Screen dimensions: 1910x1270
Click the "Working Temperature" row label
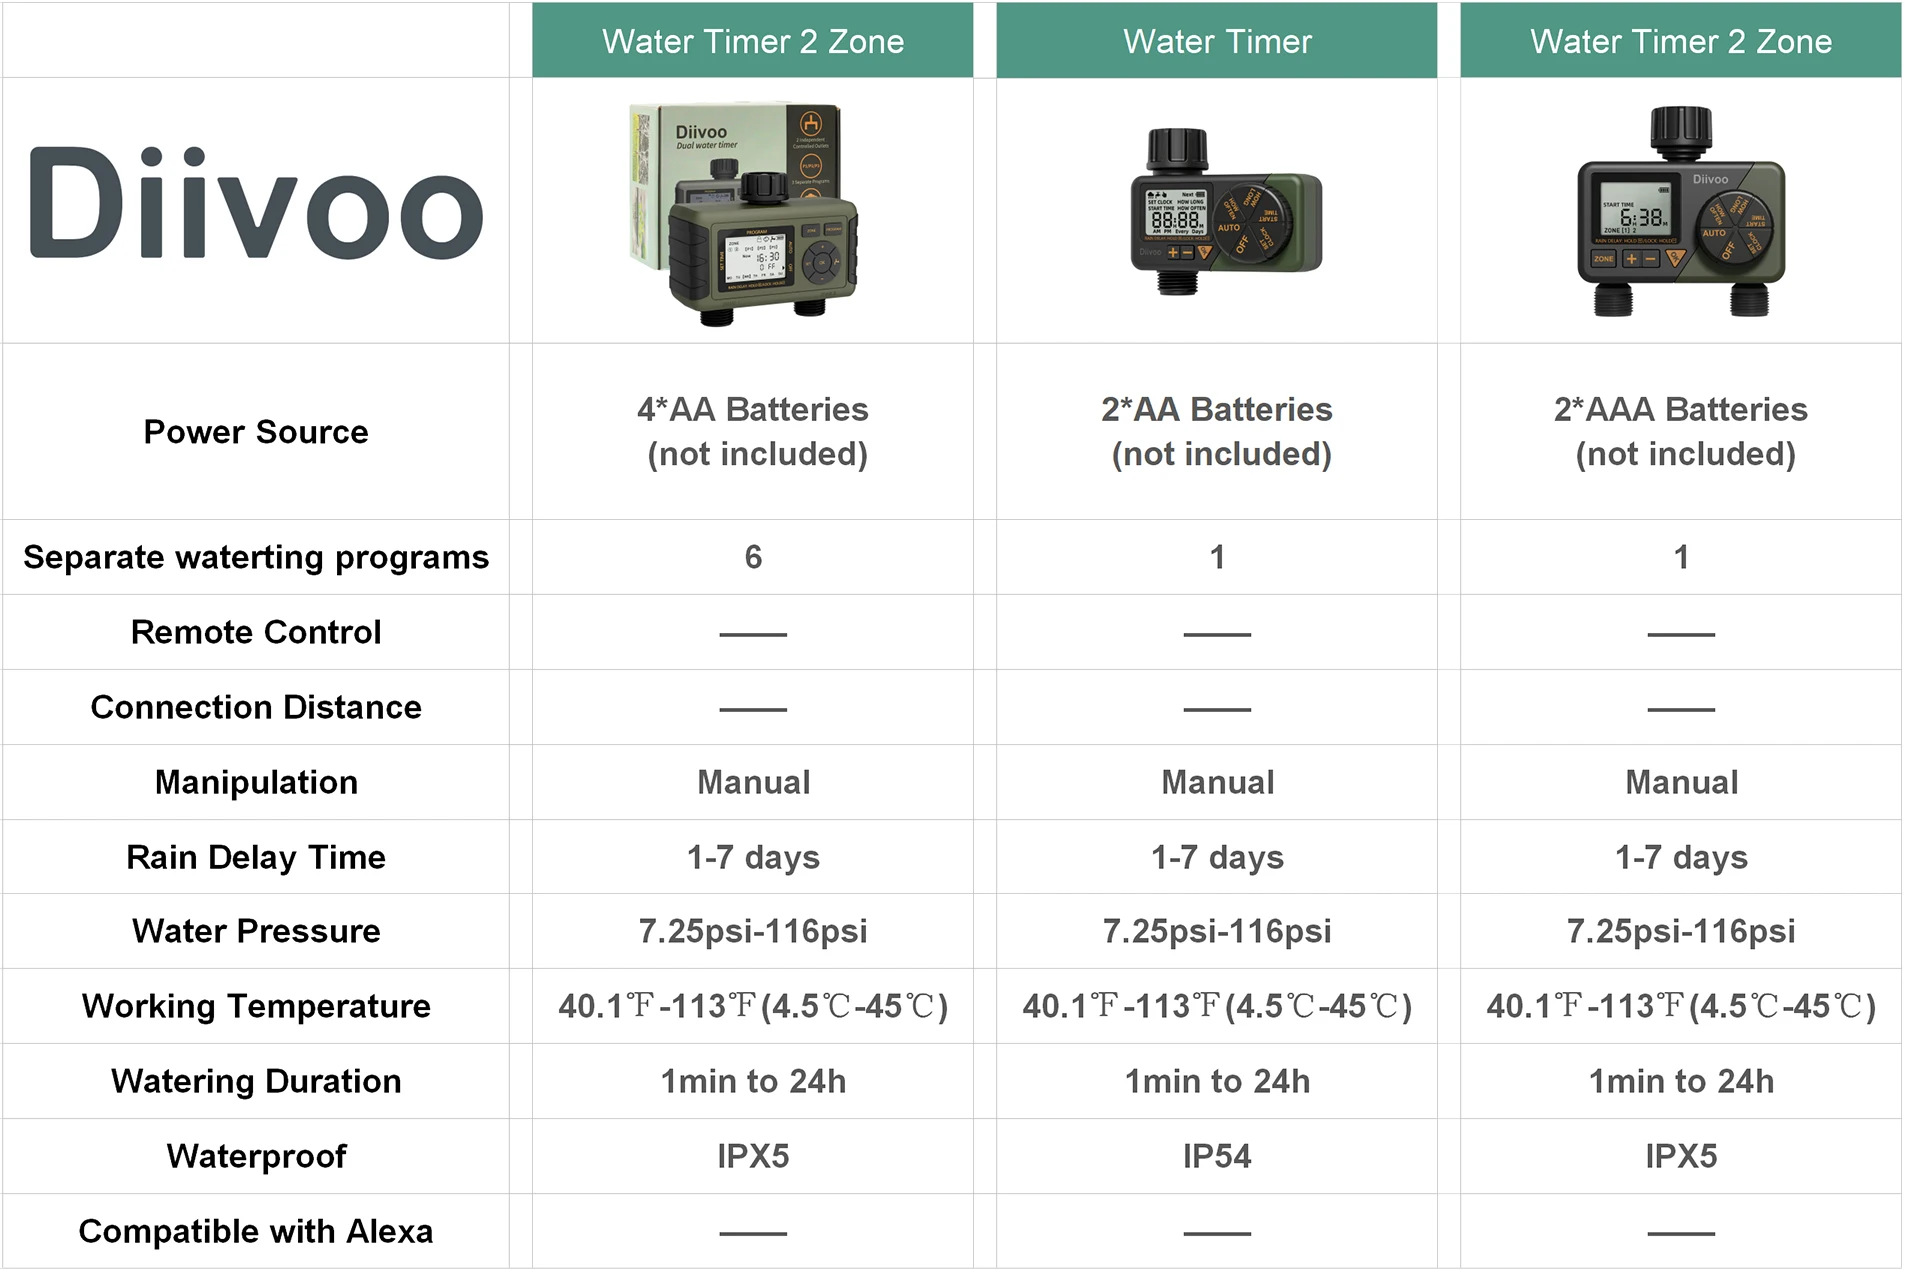click(x=256, y=1006)
